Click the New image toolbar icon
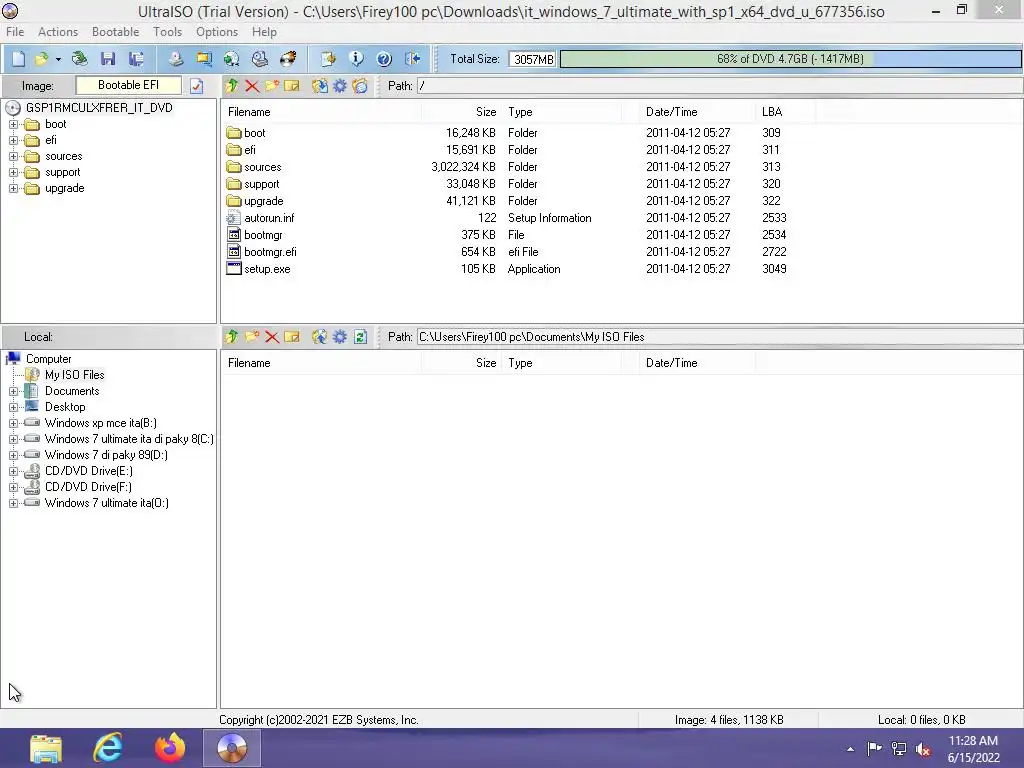The height and width of the screenshot is (768, 1024). [x=18, y=59]
